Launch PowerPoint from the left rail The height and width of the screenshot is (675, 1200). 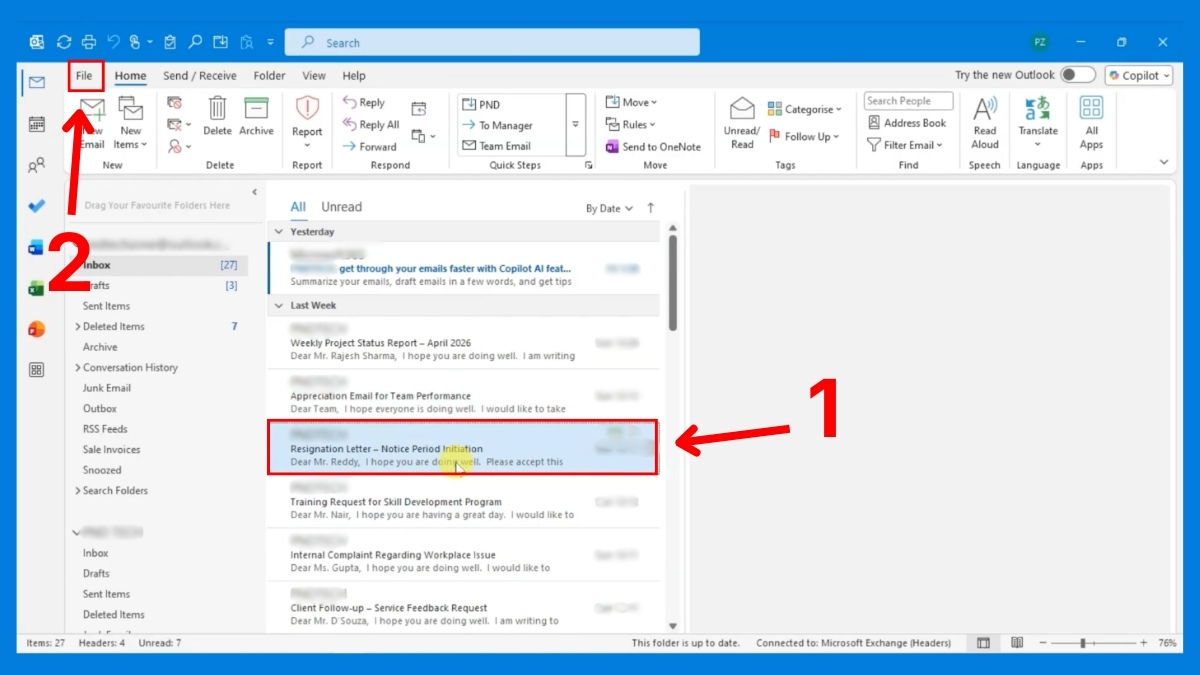click(37, 329)
